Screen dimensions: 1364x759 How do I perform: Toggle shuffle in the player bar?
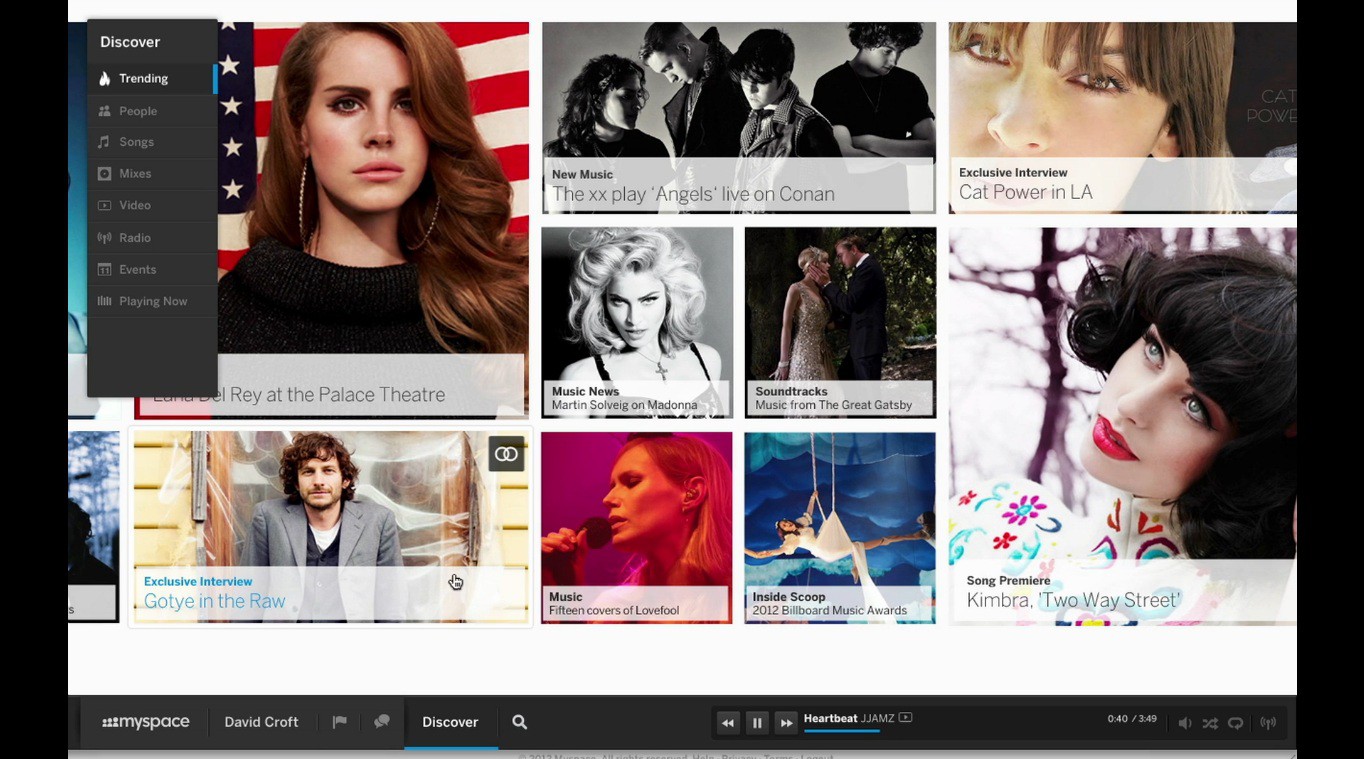tap(1210, 723)
